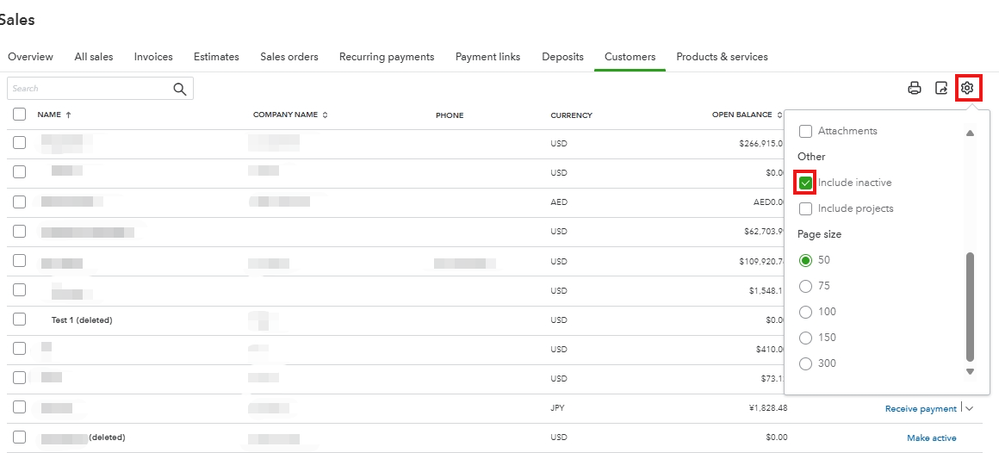
Task: Switch to the Invoices tab
Action: [153, 57]
